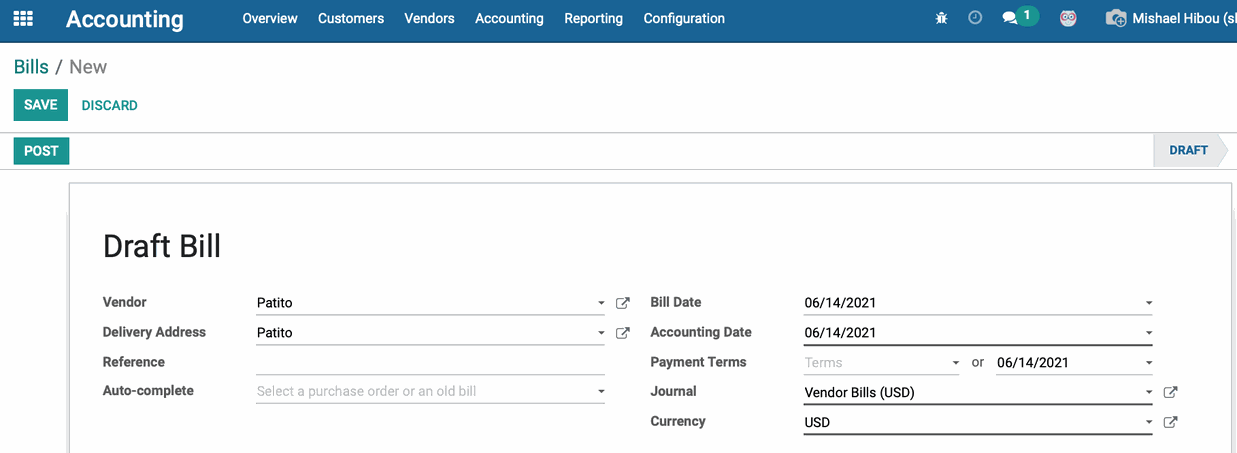The height and width of the screenshot is (453, 1237).
Task: Open the Bill Date picker dropdown
Action: point(1149,303)
